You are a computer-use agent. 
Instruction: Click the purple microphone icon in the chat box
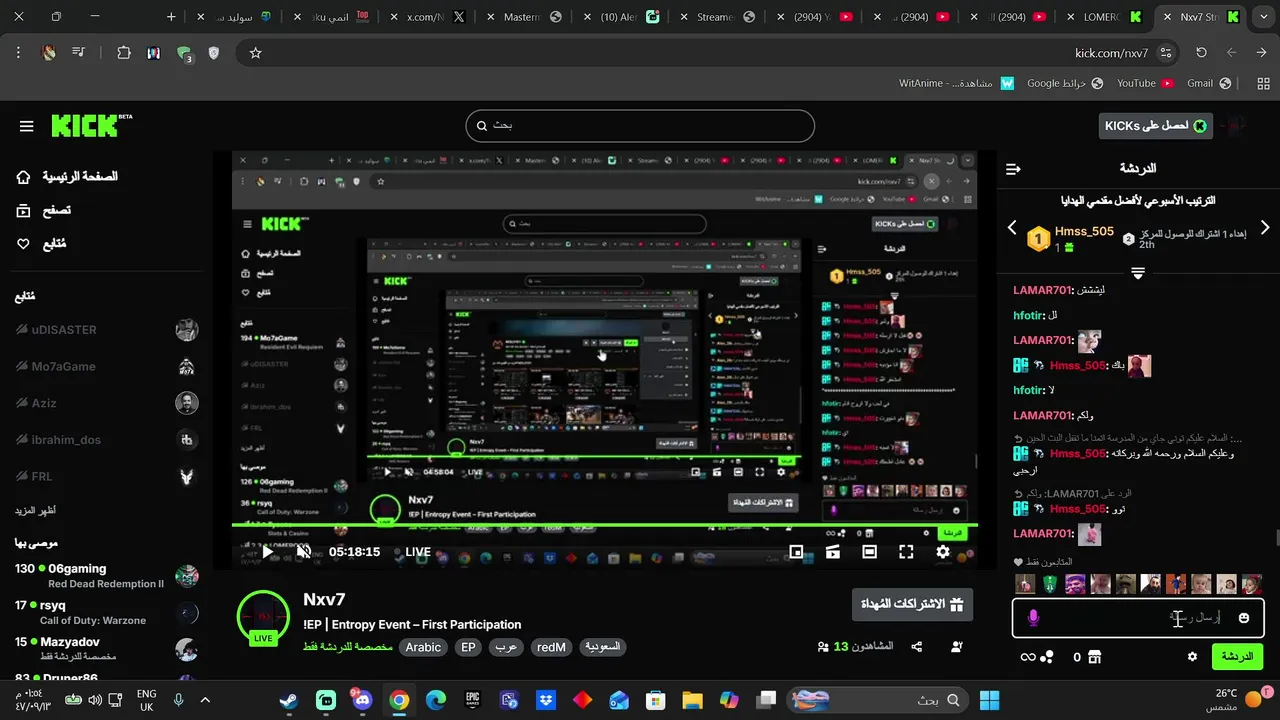pyautogui.click(x=1033, y=618)
